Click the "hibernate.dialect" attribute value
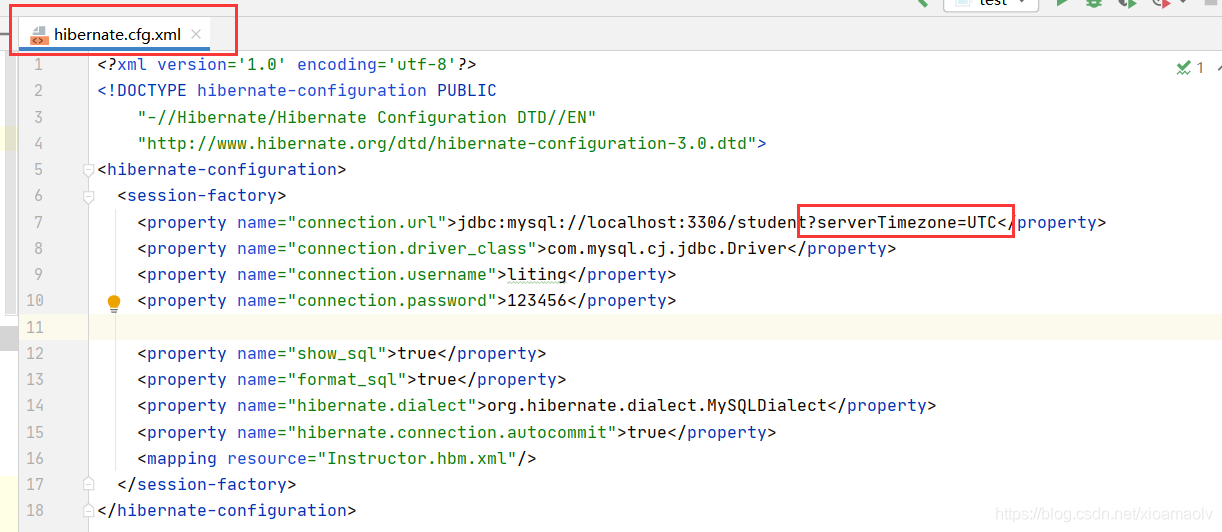The image size is (1222, 532). point(382,405)
